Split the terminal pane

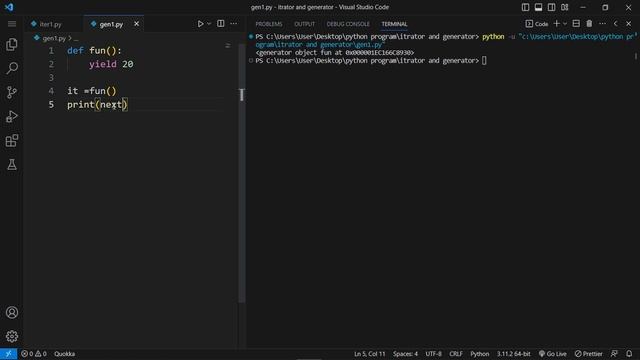click(576, 24)
